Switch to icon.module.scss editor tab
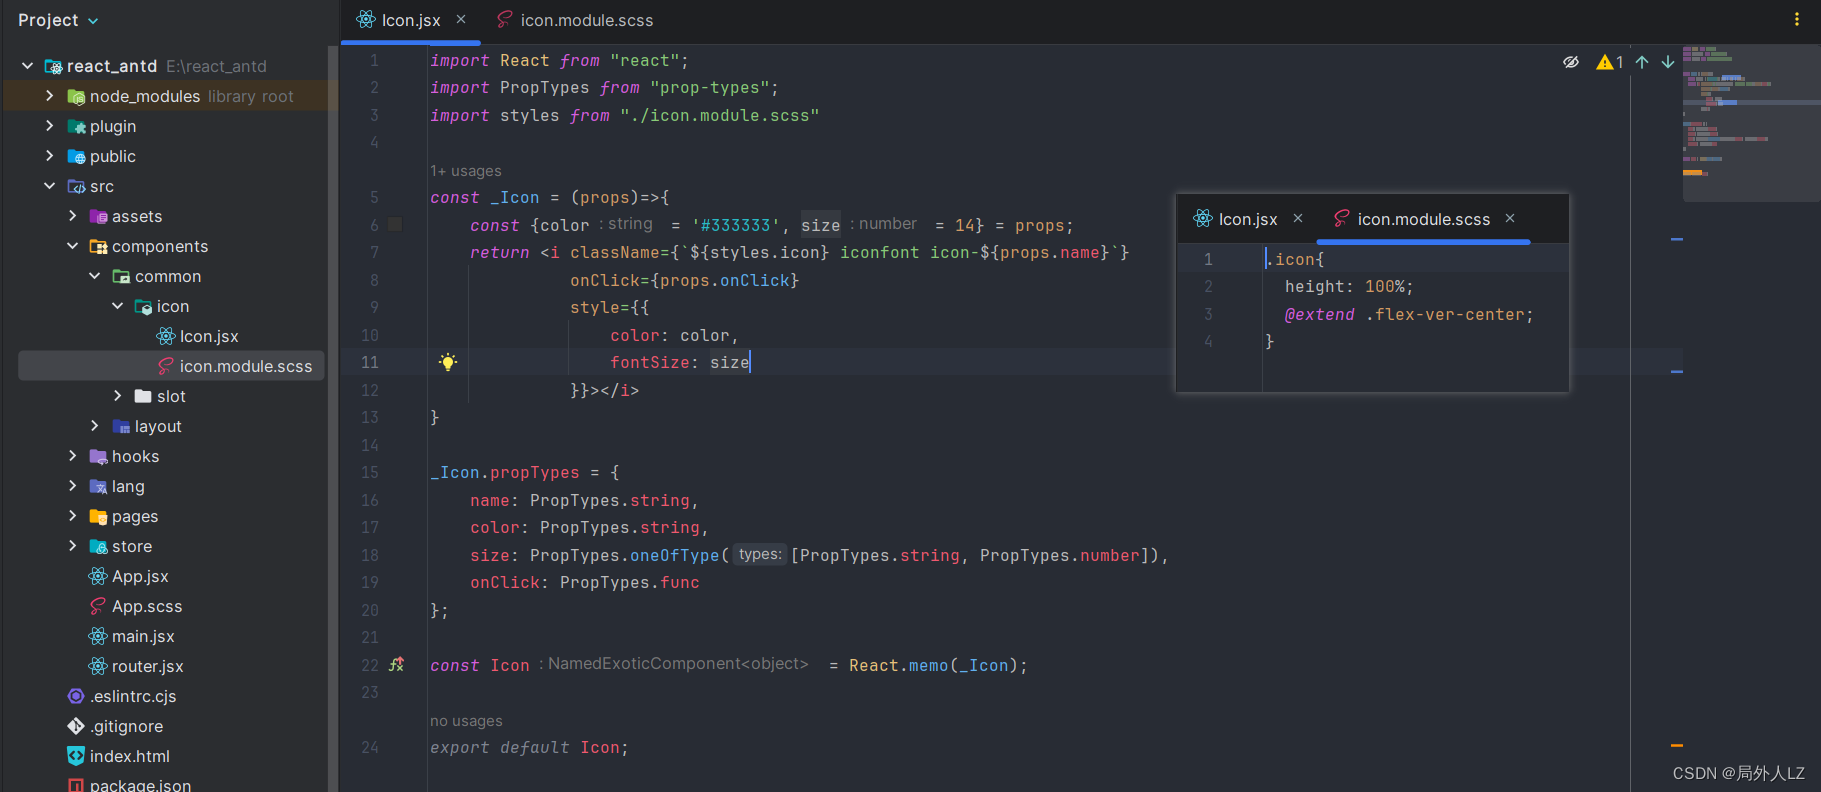 575,20
